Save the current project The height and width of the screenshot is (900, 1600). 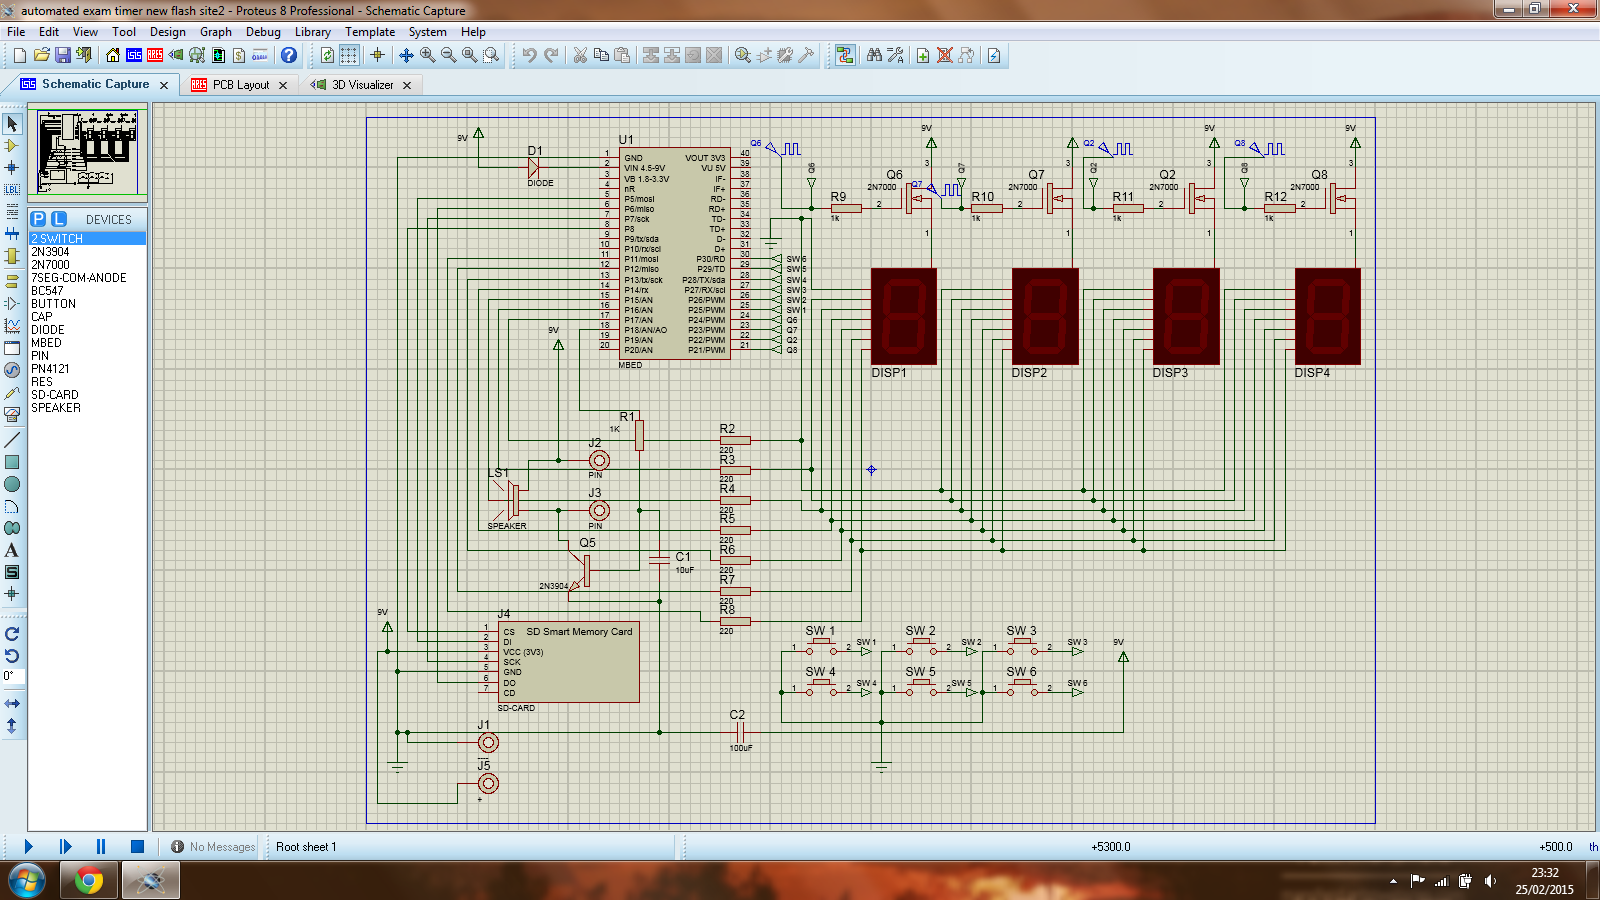(x=64, y=55)
